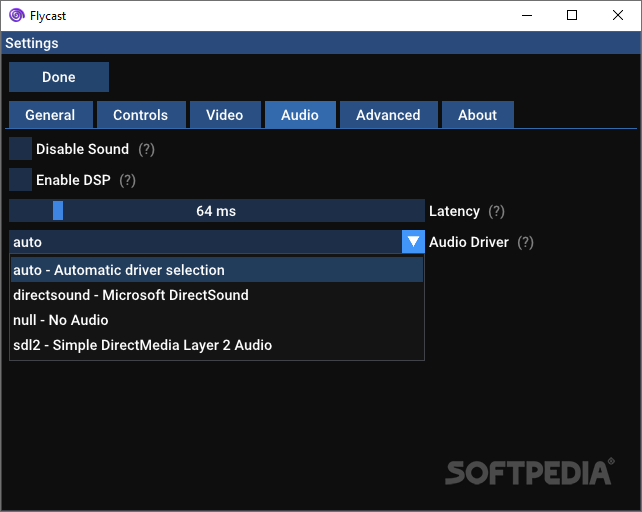Viewport: 642px width, 512px height.
Task: Switch to the General tab
Action: coord(51,115)
